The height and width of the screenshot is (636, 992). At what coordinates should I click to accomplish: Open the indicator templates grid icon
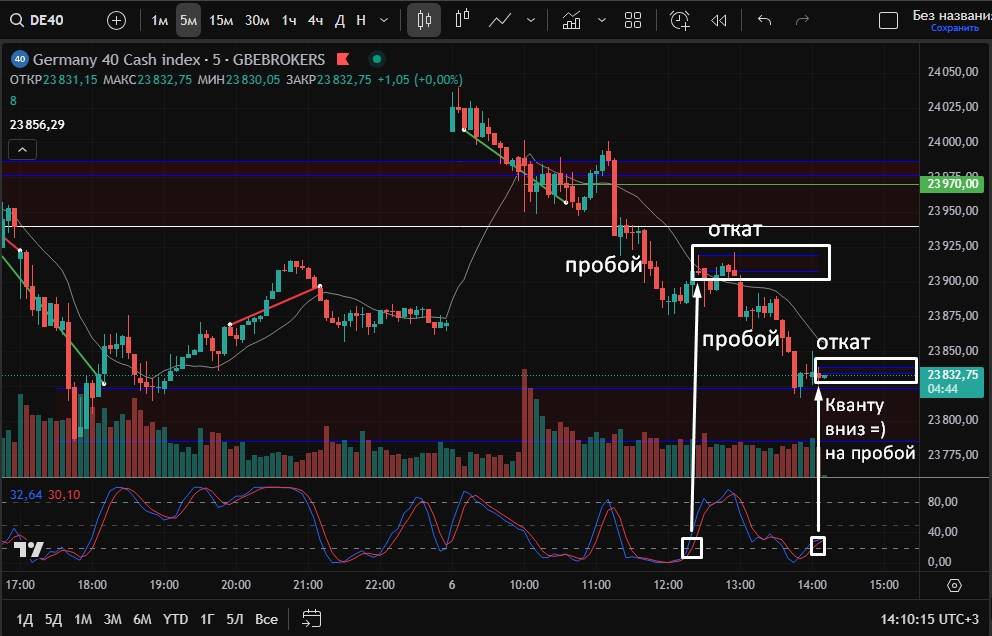pyautogui.click(x=632, y=20)
